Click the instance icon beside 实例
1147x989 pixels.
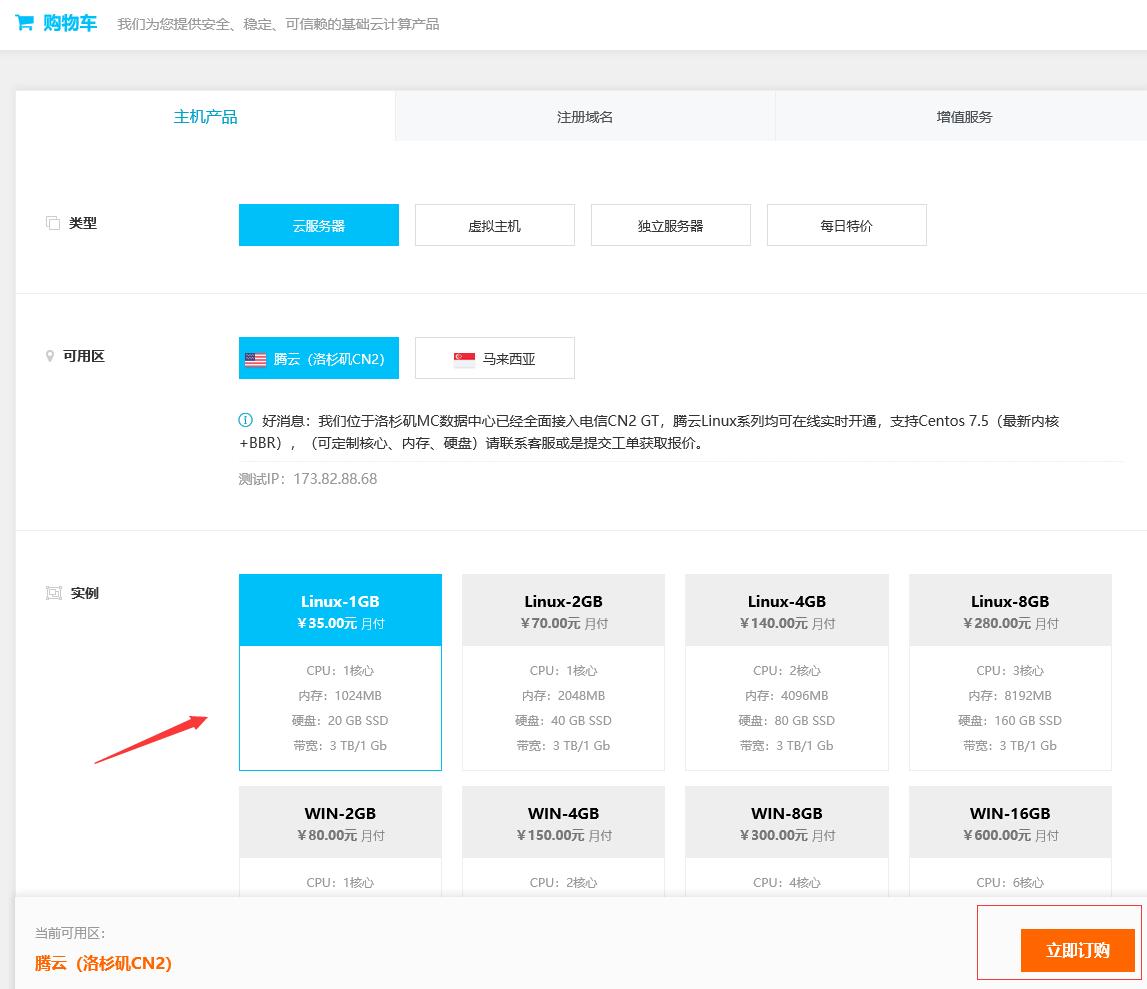54,592
